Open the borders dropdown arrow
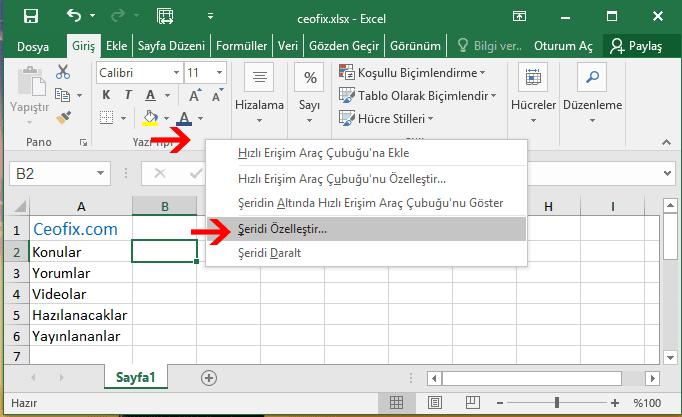The image size is (682, 417). (x=124, y=118)
